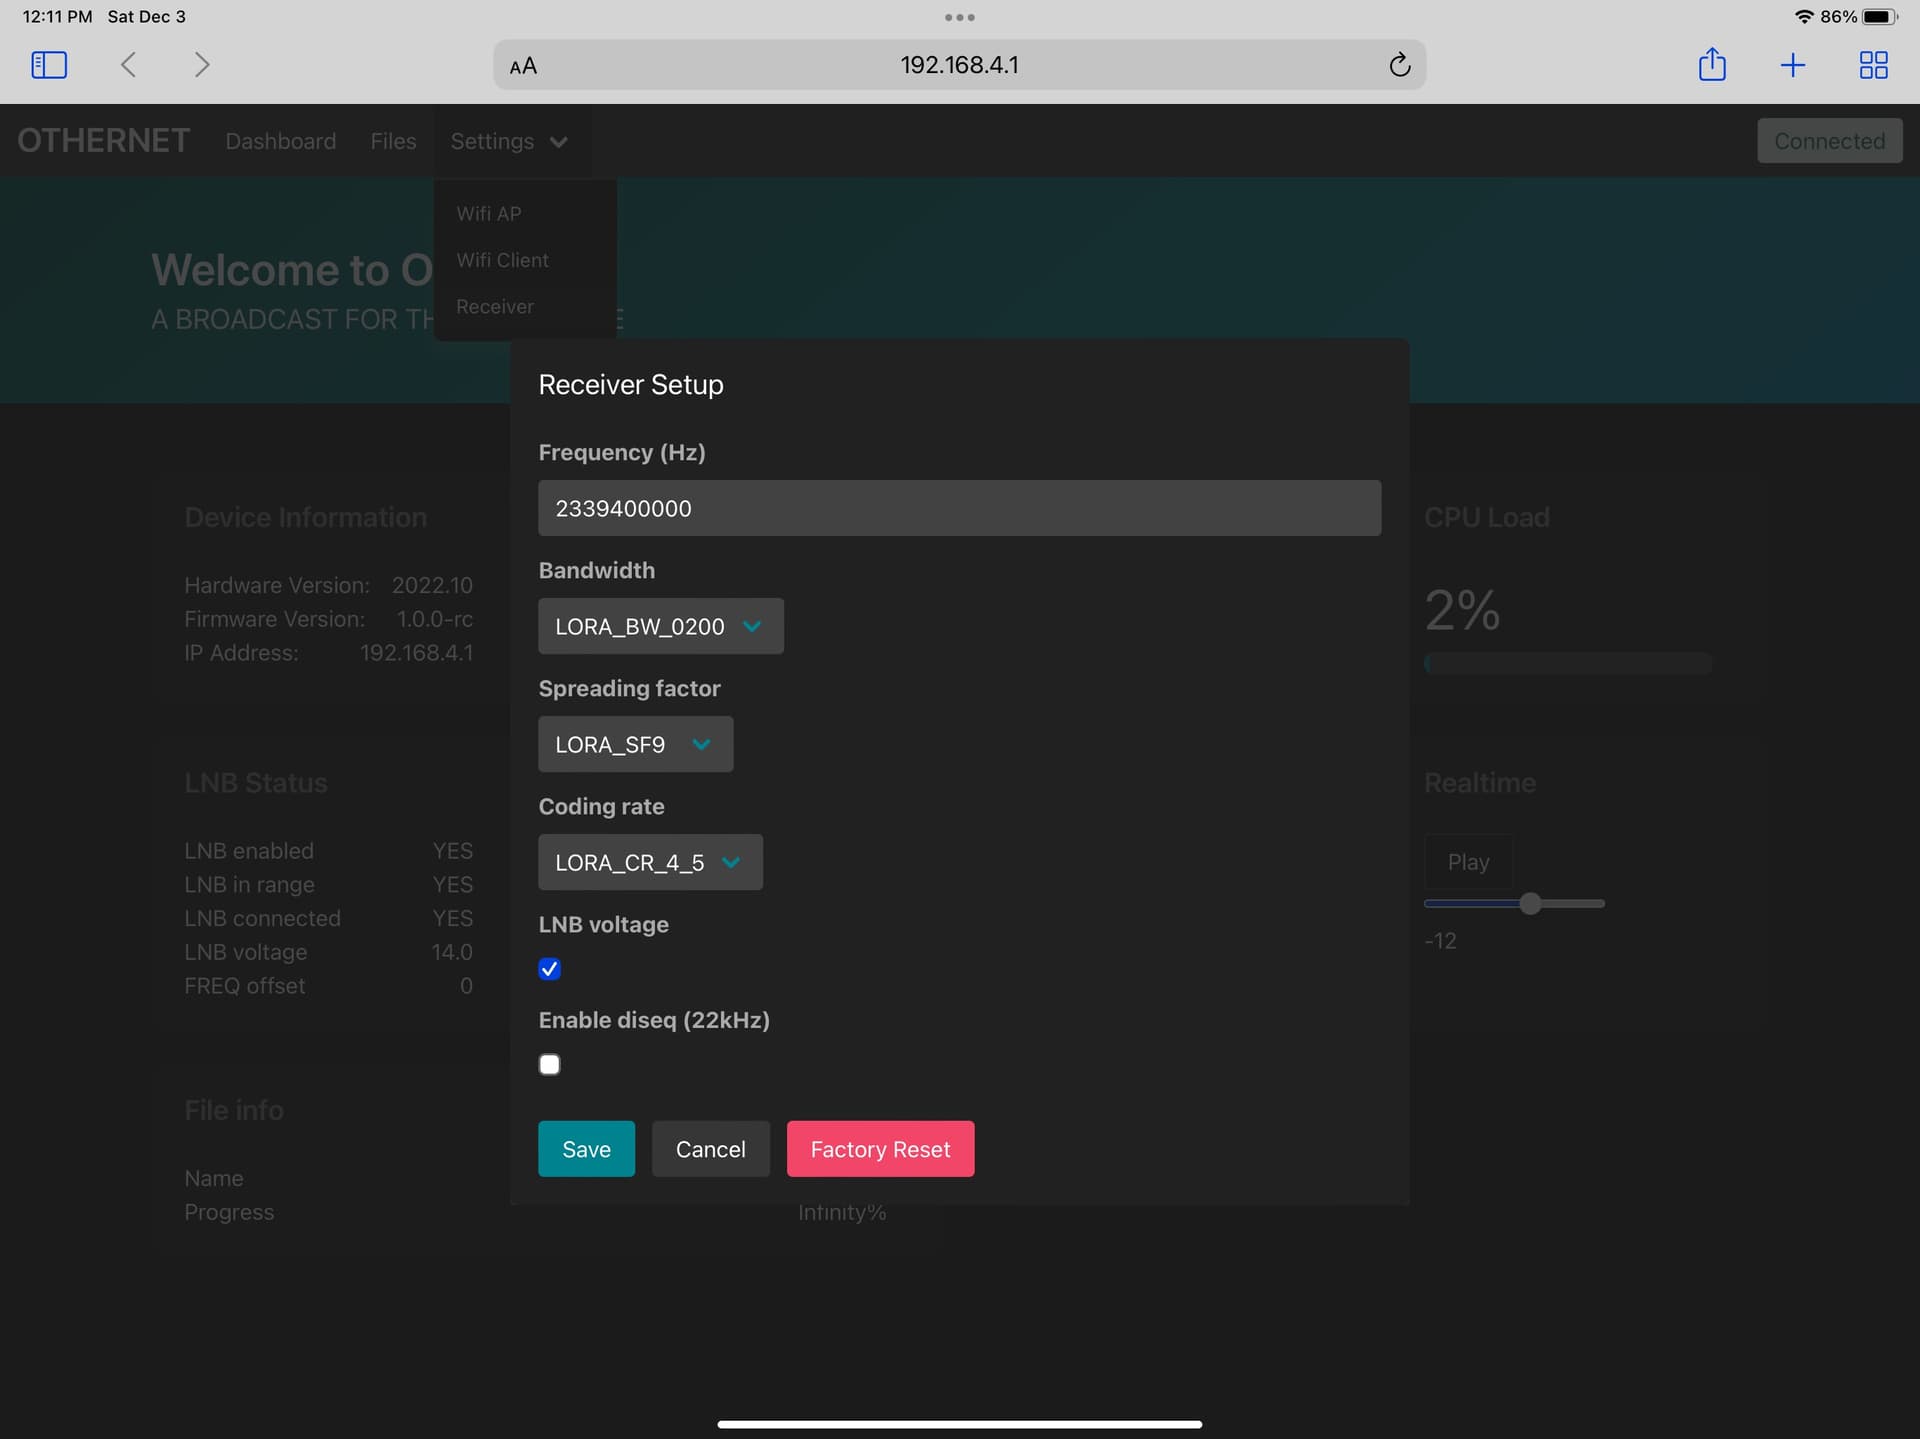Viewport: 1920px width, 1439px height.
Task: Click the Realtime volume slider handle
Action: [x=1530, y=903]
